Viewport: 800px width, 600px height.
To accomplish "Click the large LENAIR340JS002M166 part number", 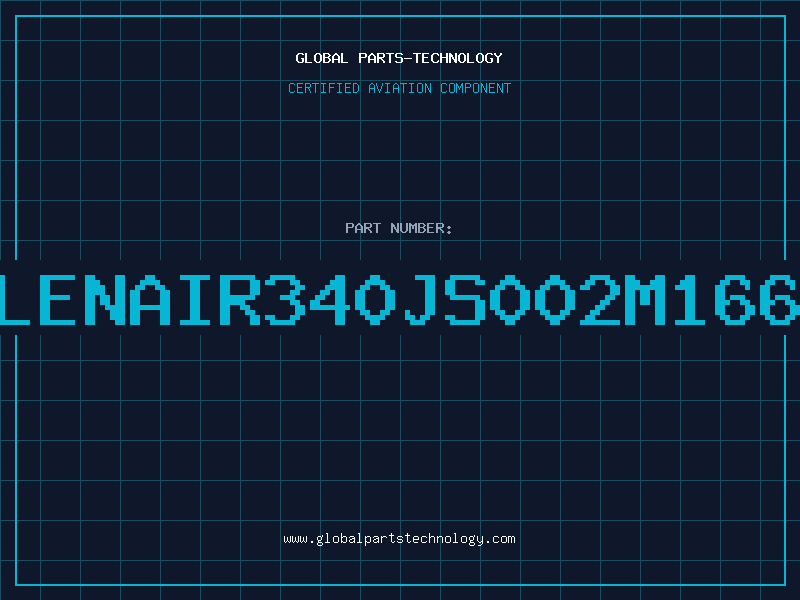I will click(400, 299).
